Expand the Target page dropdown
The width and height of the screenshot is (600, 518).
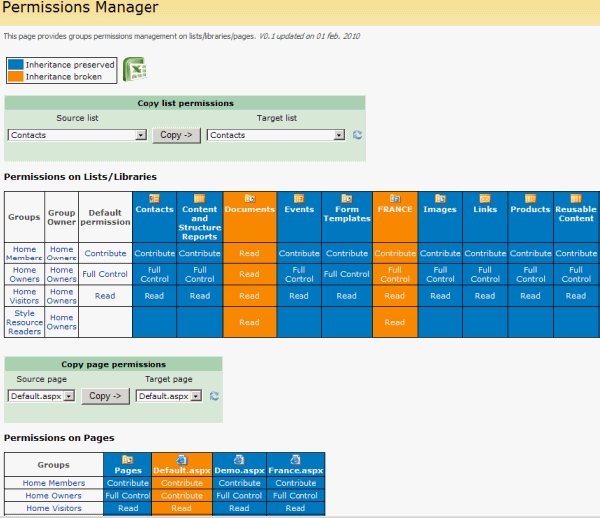click(196, 396)
